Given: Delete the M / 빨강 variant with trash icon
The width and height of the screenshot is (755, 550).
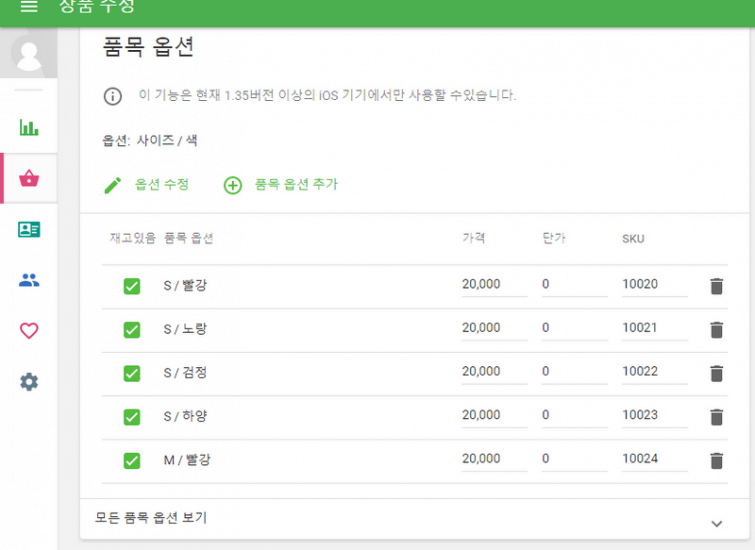Looking at the screenshot, I should (x=716, y=460).
